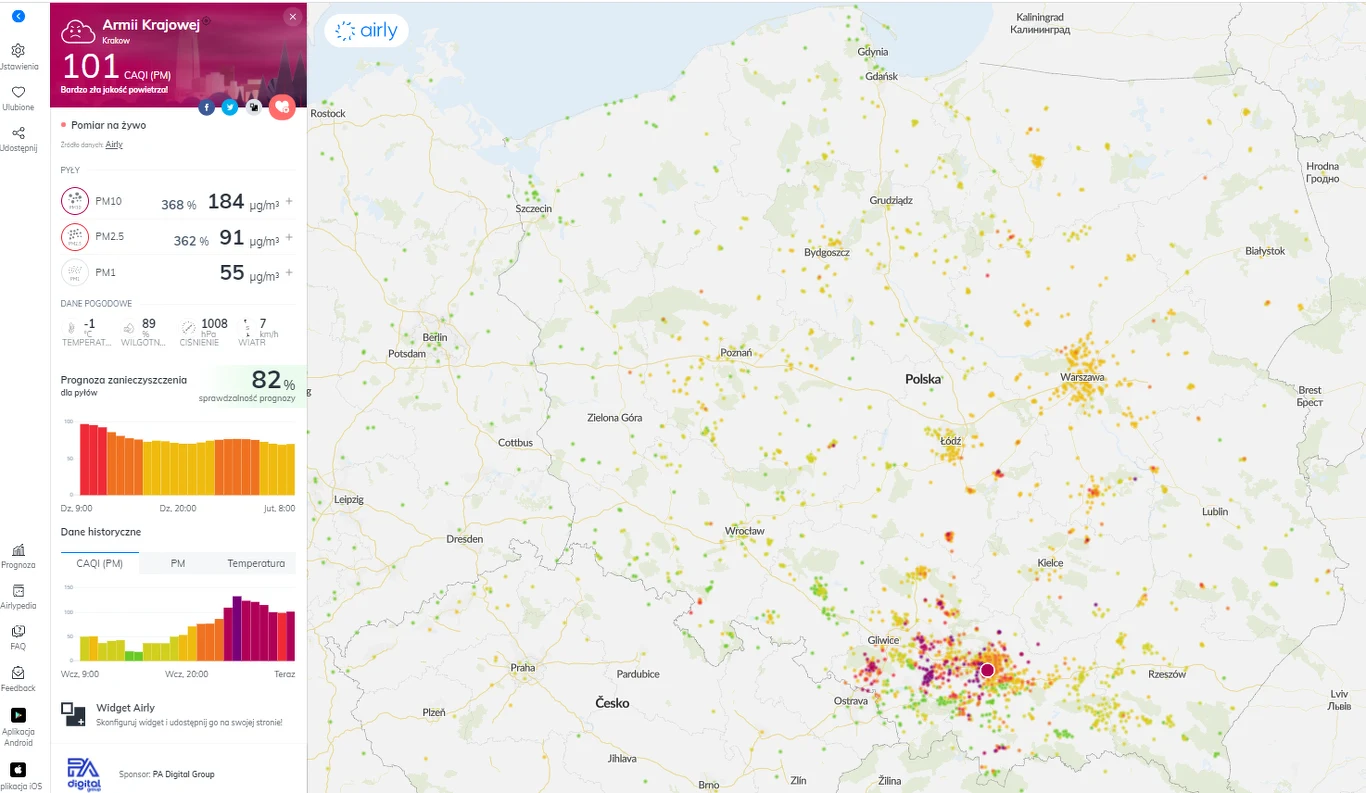Click the Aplikacja iOS Apple icon
This screenshot has height=793, width=1366.
(x=18, y=769)
